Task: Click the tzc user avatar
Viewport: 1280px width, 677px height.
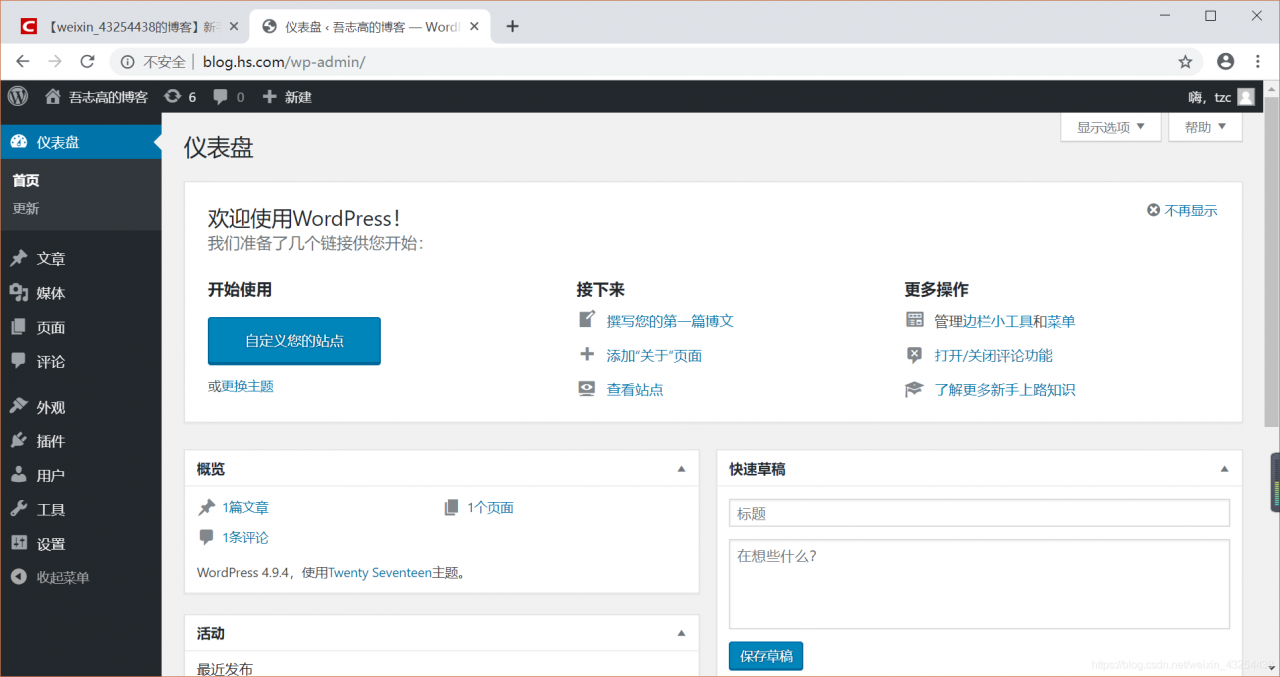Action: (1246, 97)
